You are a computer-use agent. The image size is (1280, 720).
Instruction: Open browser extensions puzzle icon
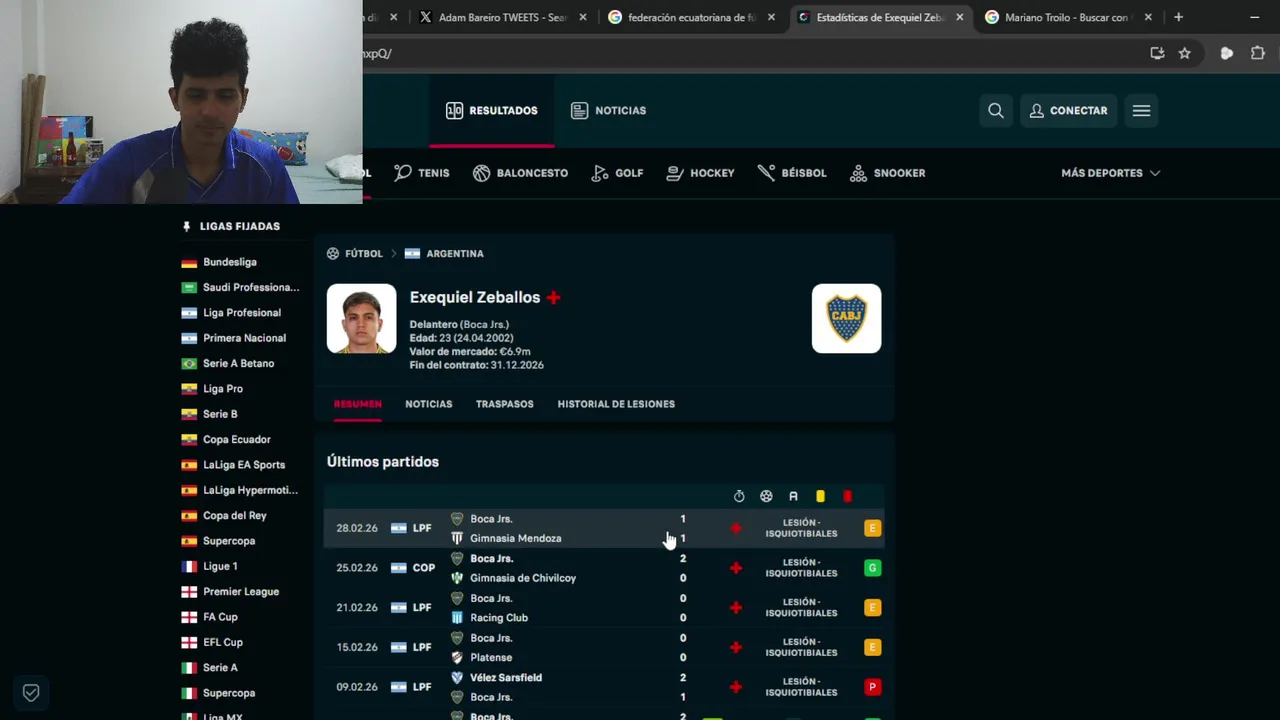coord(1258,53)
